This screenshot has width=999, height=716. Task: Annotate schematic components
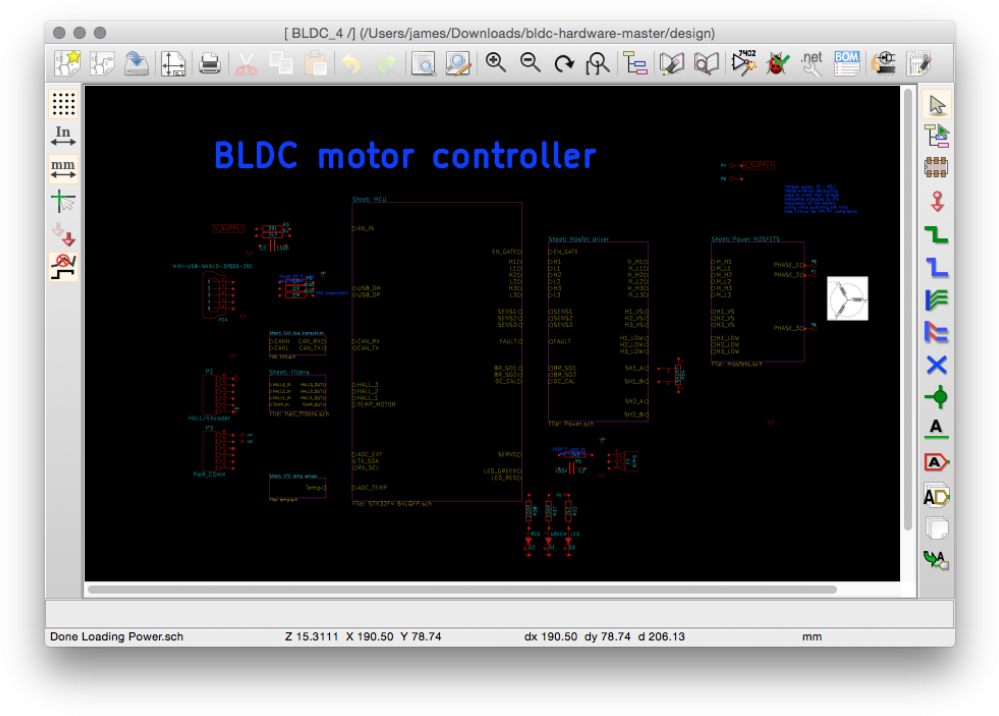pyautogui.click(x=743, y=63)
